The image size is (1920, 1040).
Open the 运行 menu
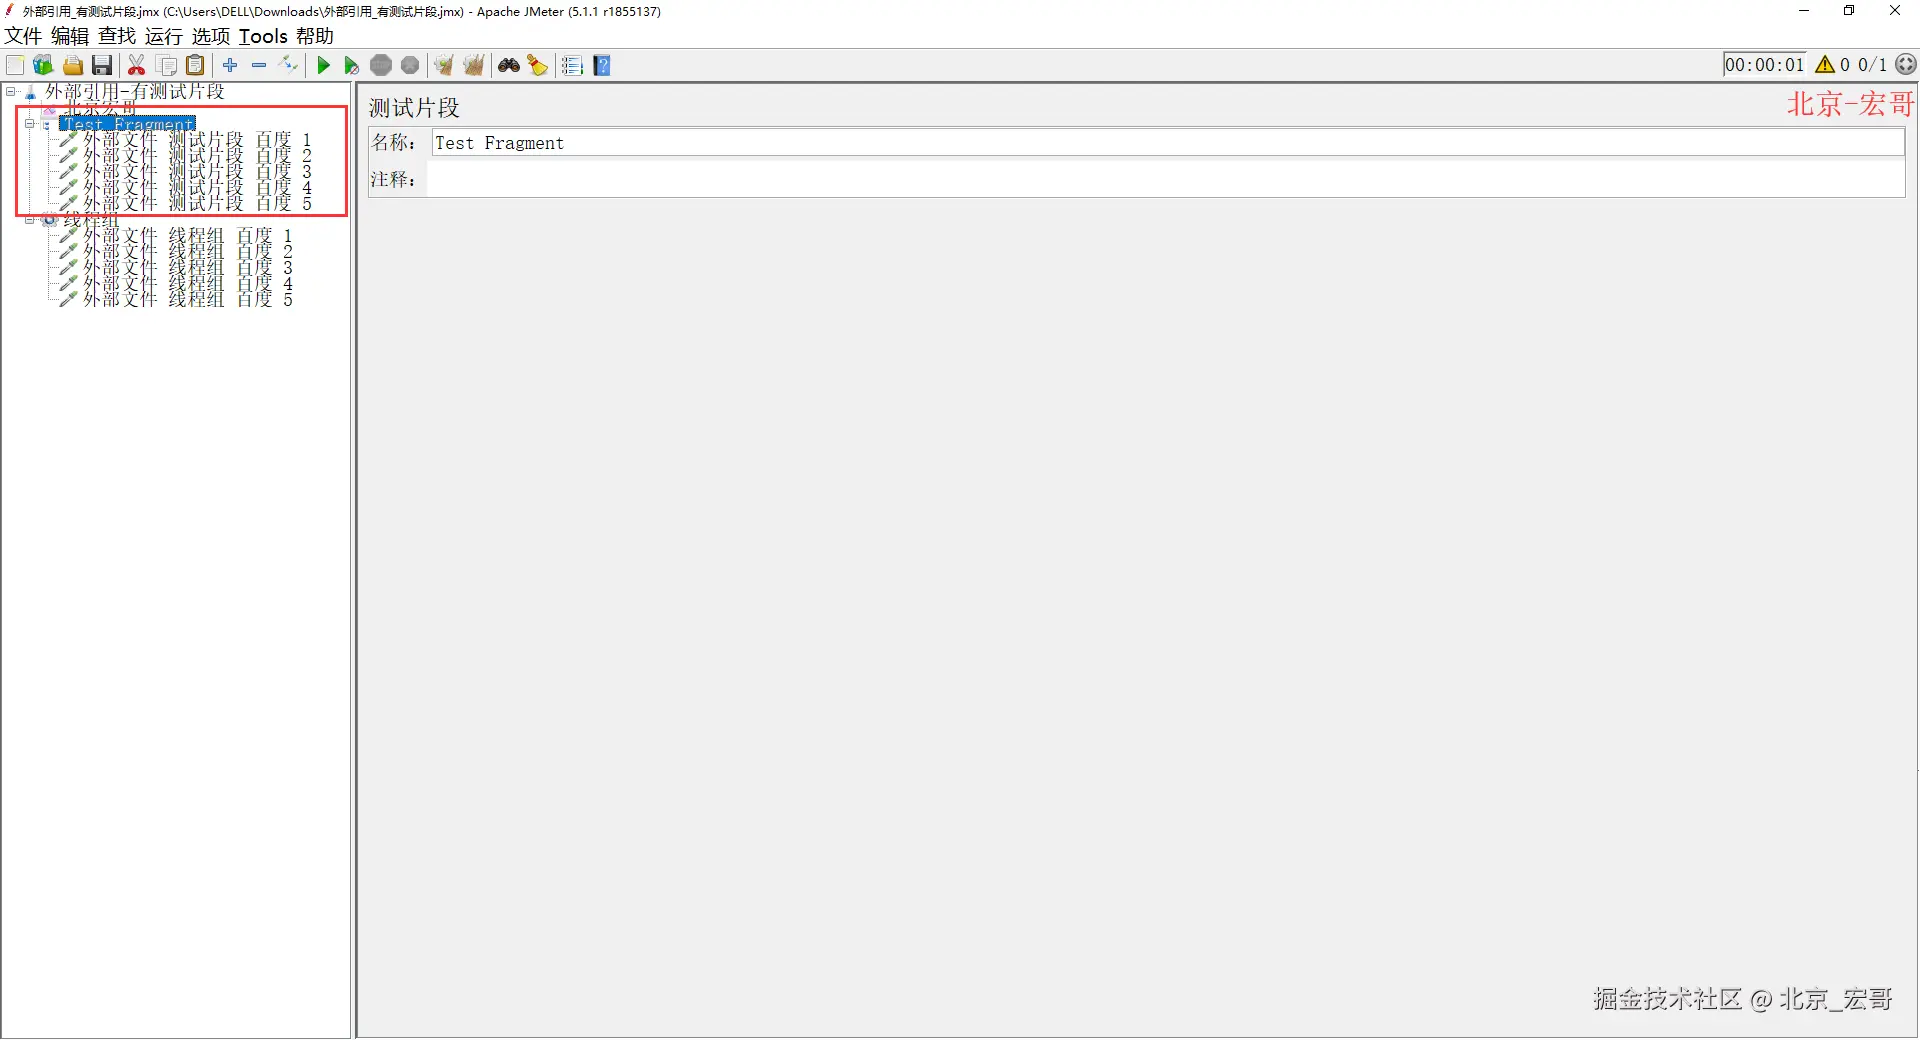(x=164, y=36)
